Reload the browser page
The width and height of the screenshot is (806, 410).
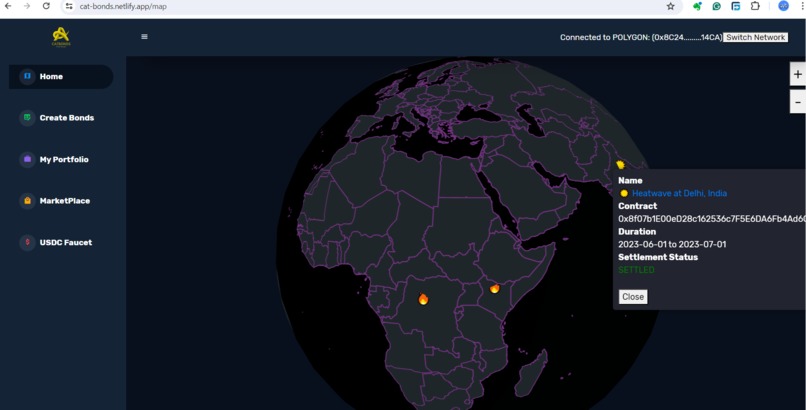click(x=46, y=6)
